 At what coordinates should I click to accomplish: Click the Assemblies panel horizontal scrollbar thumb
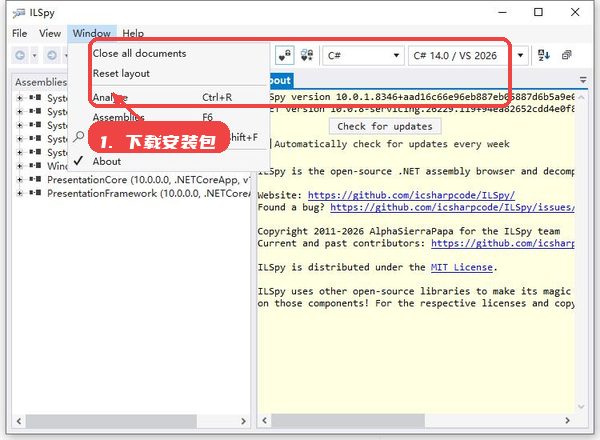pos(111,421)
